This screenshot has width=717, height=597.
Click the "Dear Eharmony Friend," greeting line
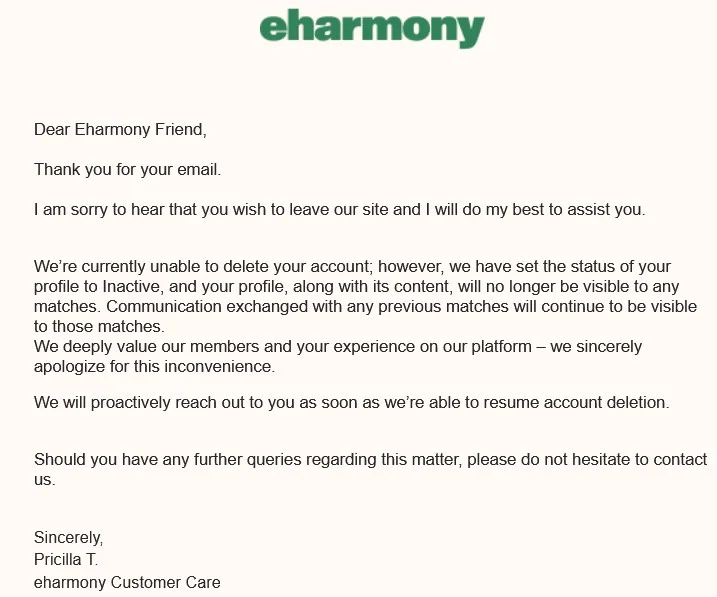(120, 129)
